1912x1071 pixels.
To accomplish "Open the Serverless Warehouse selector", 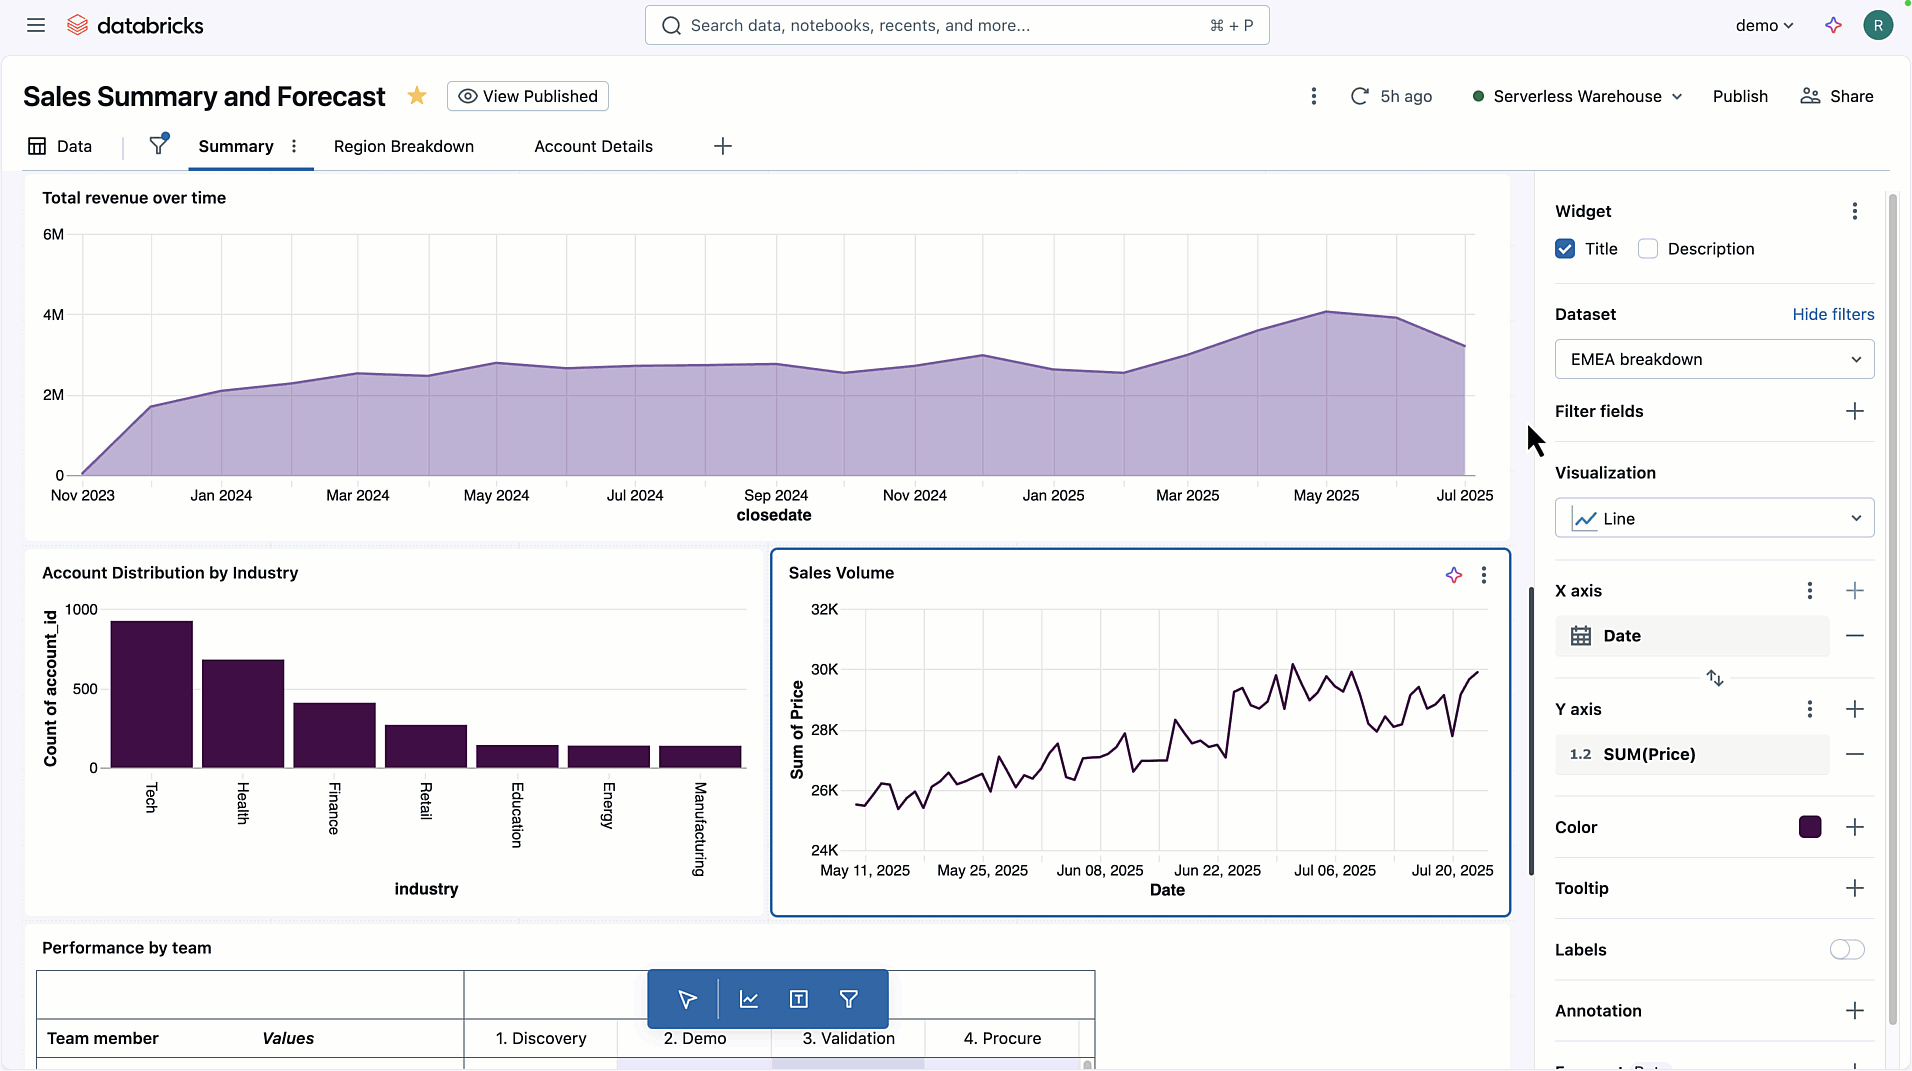I will (x=1578, y=96).
